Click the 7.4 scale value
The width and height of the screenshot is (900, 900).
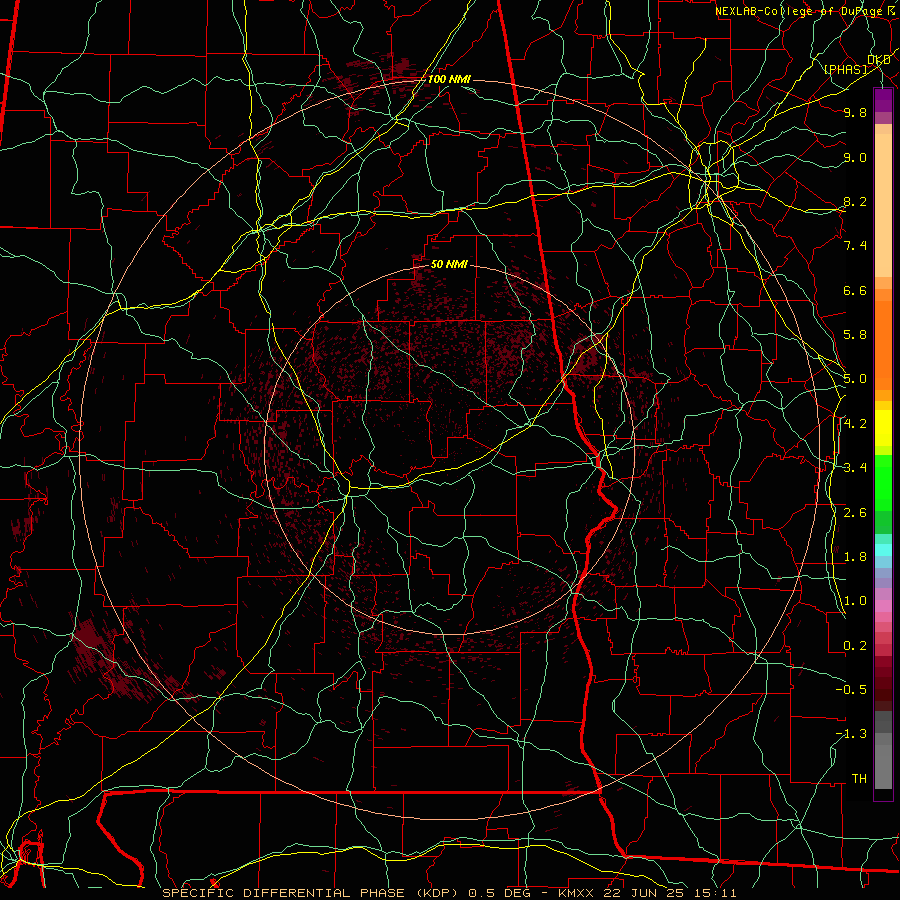click(x=855, y=246)
